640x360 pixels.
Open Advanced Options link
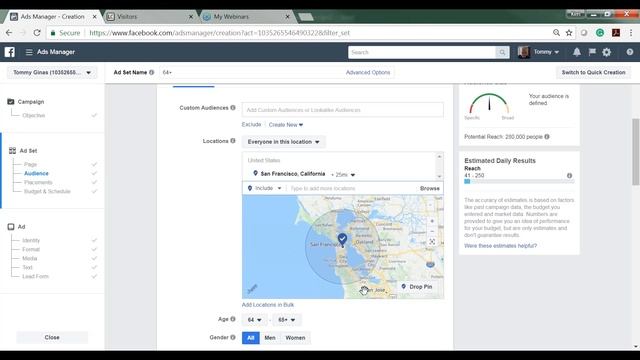[x=368, y=72]
